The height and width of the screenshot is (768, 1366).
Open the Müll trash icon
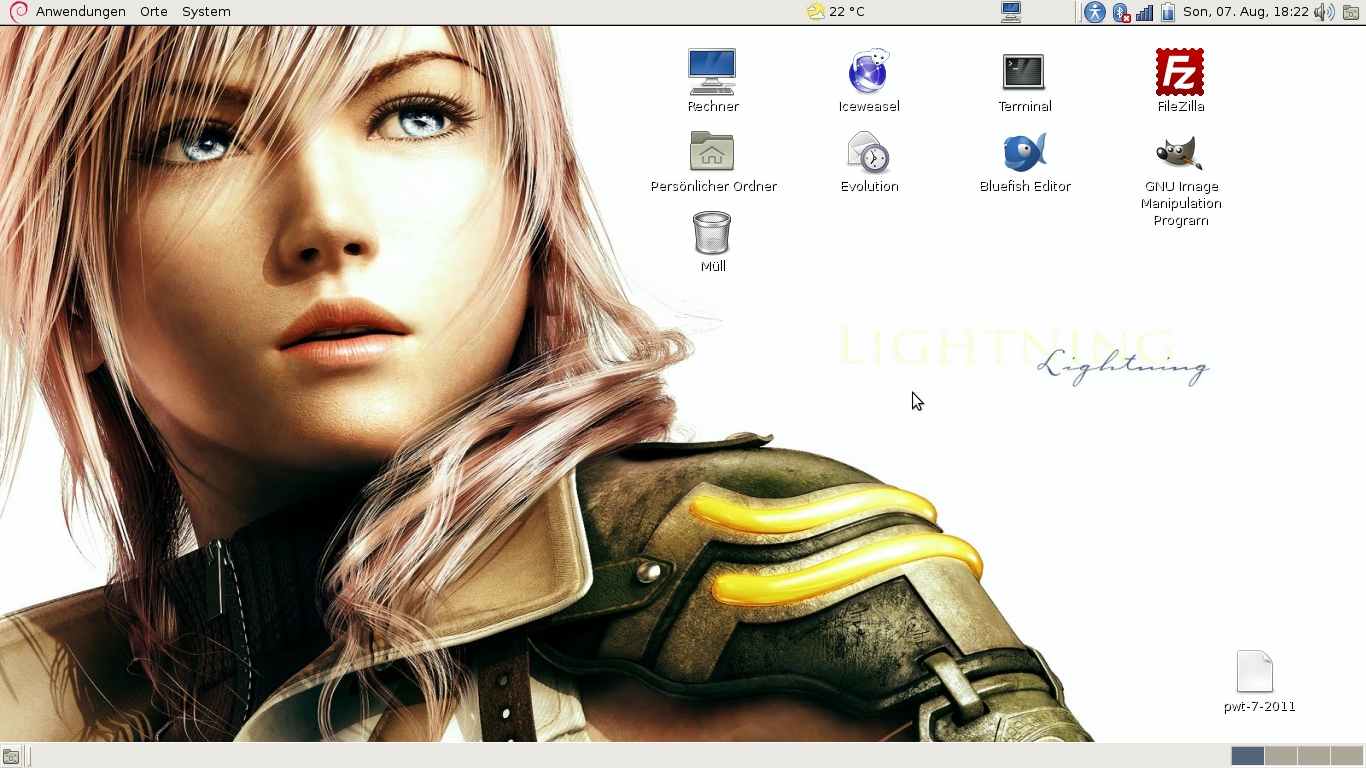[x=712, y=232]
